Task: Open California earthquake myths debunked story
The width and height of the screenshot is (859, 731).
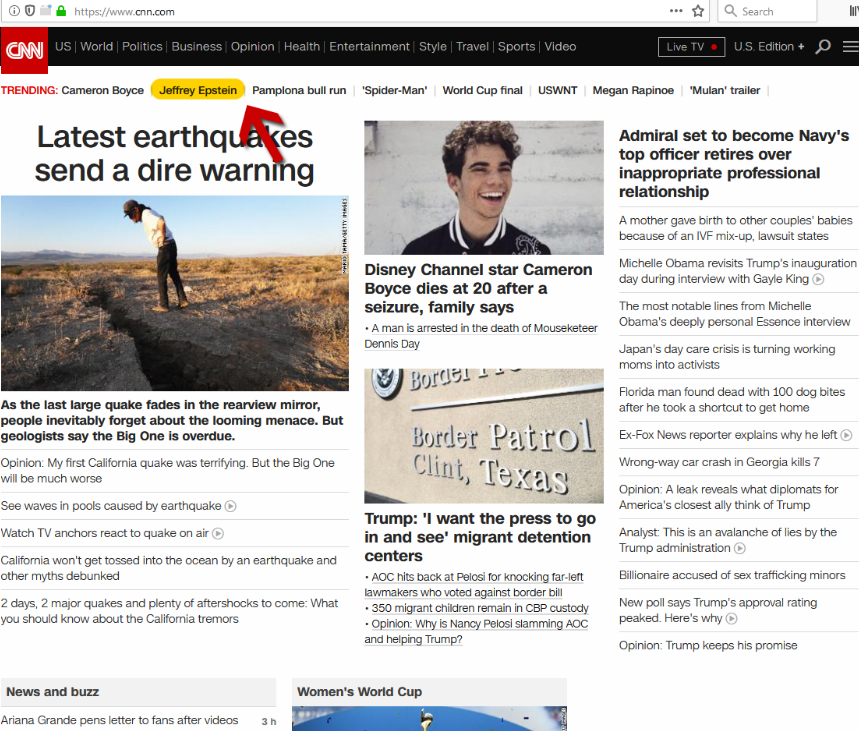Action: coord(168,568)
